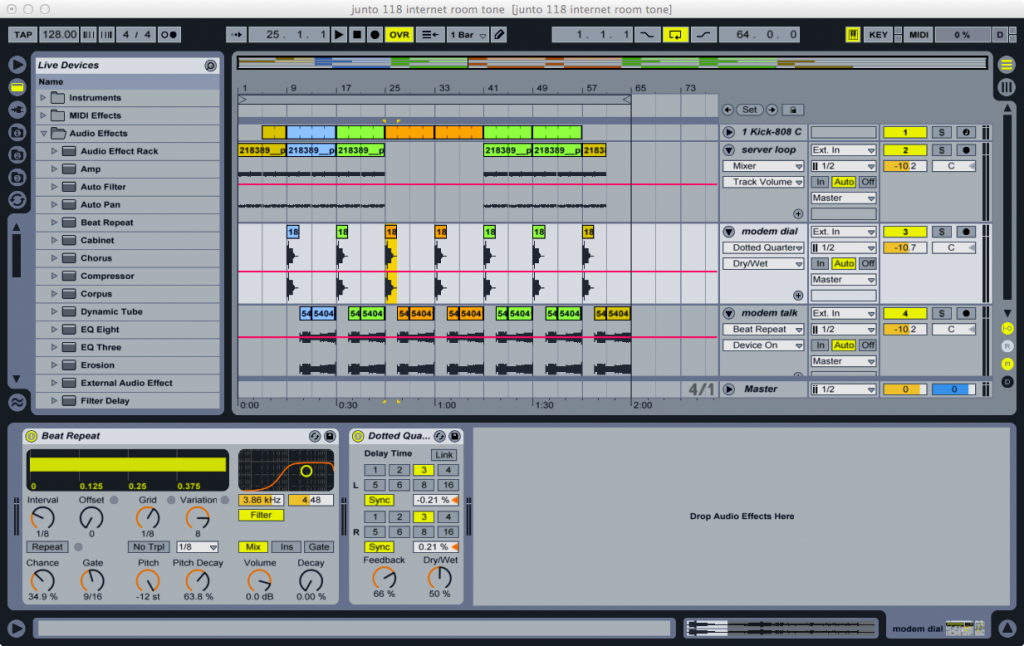Image resolution: width=1024 pixels, height=646 pixels.
Task: Arm the modem dial track
Action: [x=966, y=232]
